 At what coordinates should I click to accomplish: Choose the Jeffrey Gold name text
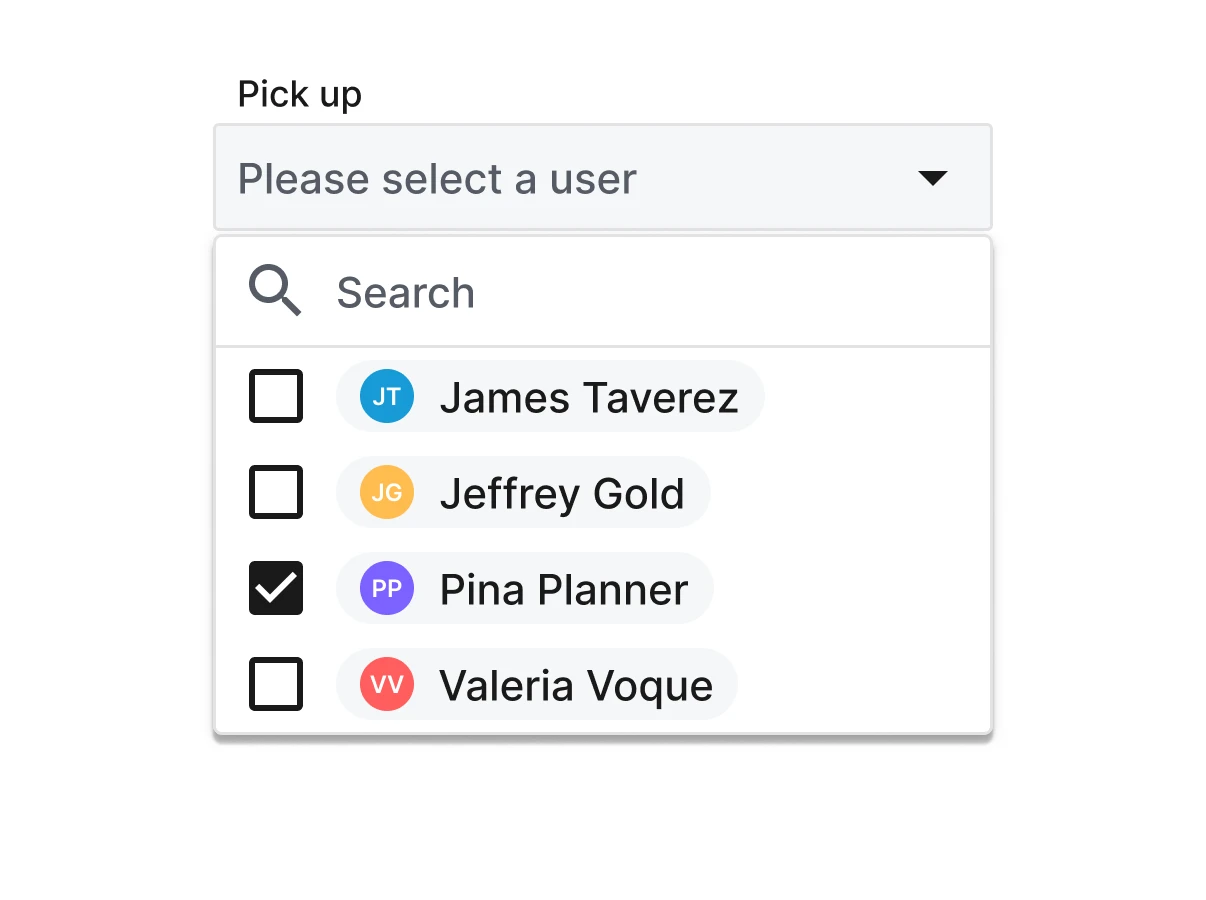click(x=562, y=493)
